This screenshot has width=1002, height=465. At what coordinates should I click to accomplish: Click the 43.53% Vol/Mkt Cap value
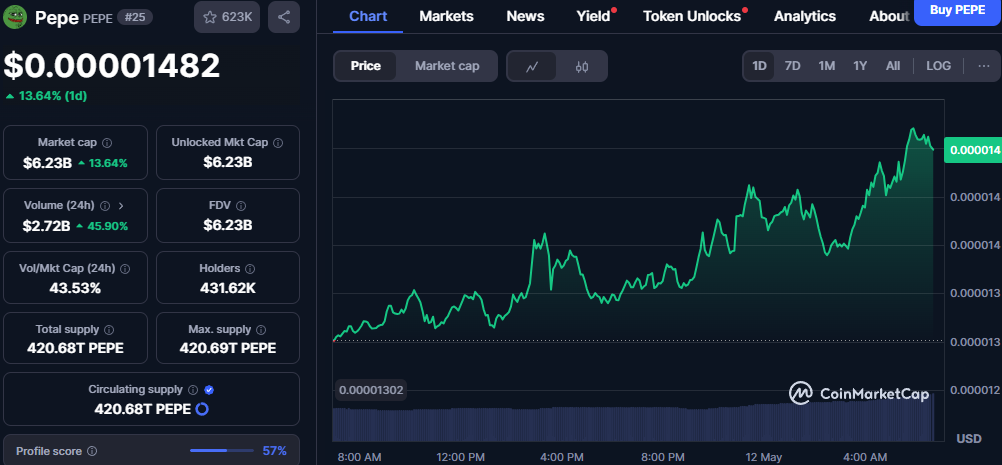pos(75,288)
